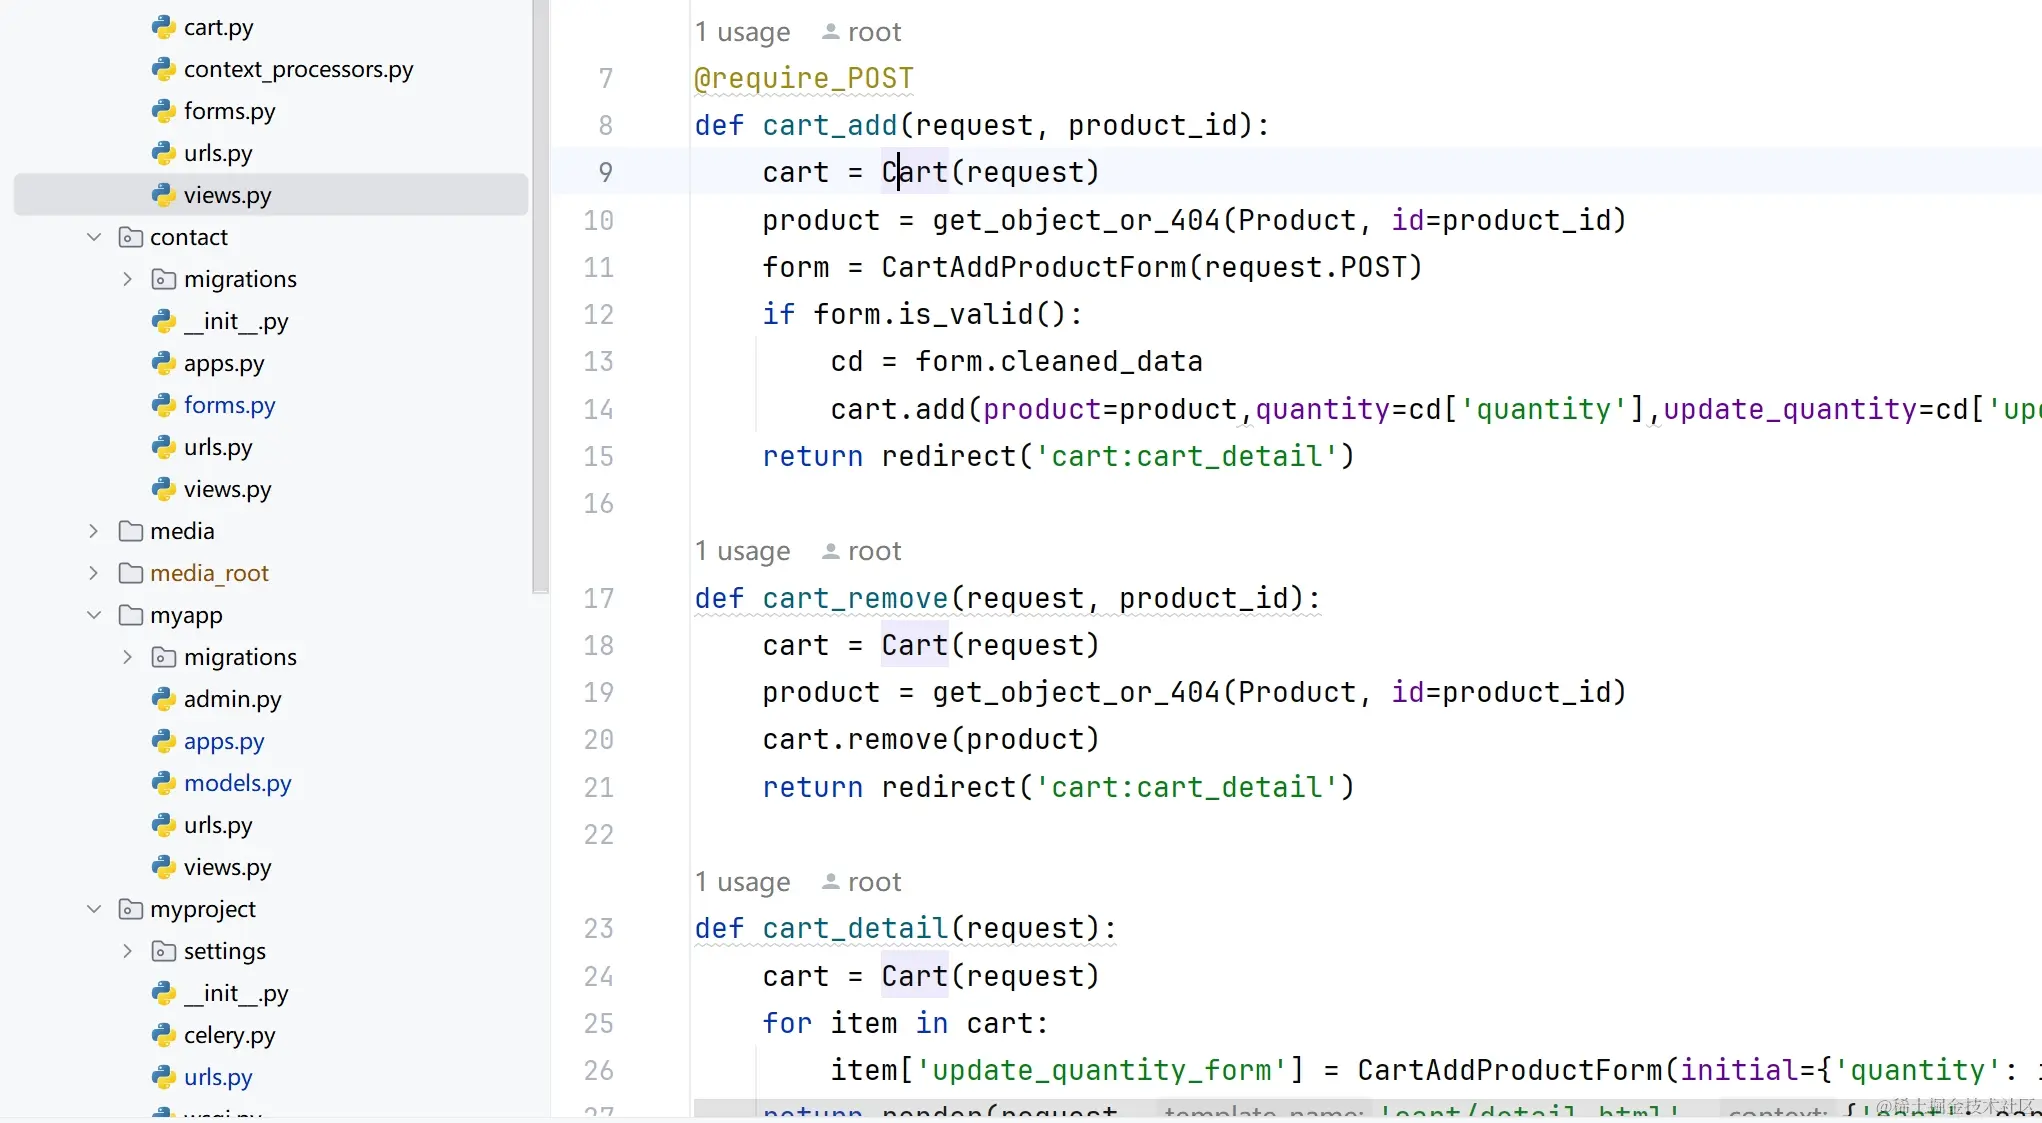Expand the settings folder in myproject

127,951
